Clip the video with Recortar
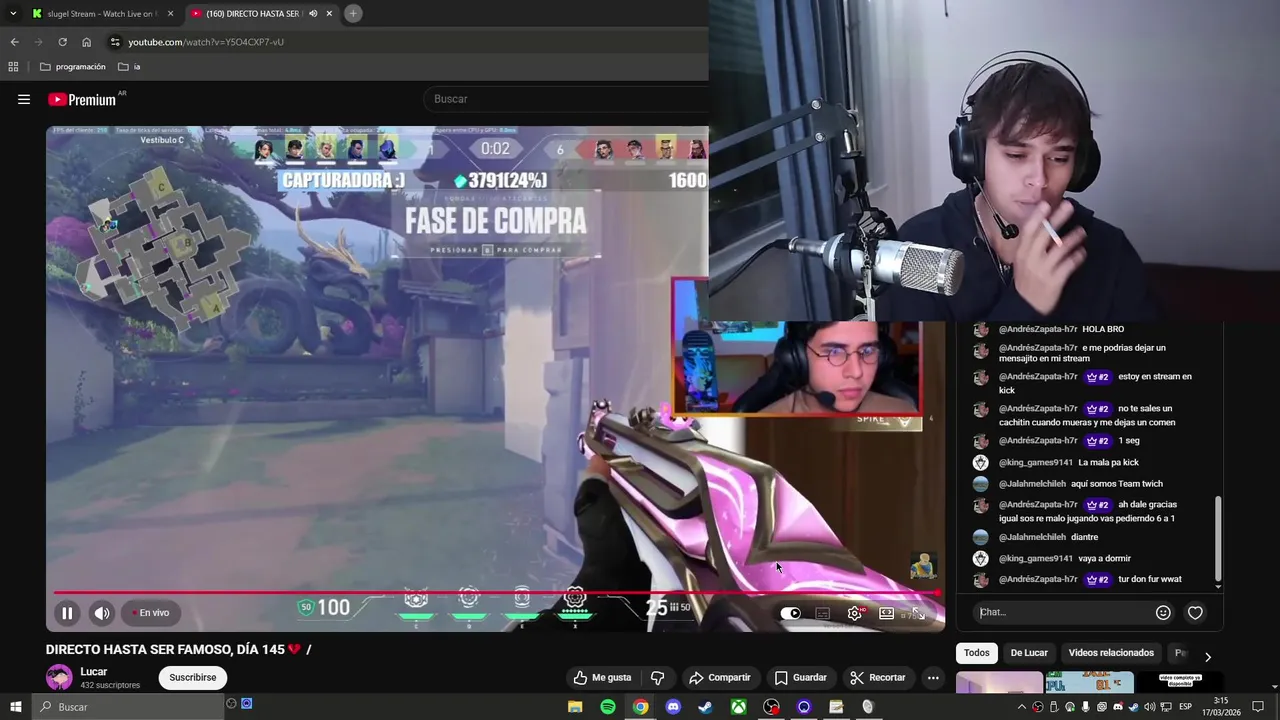Screen dimensions: 1280x720 point(877,677)
